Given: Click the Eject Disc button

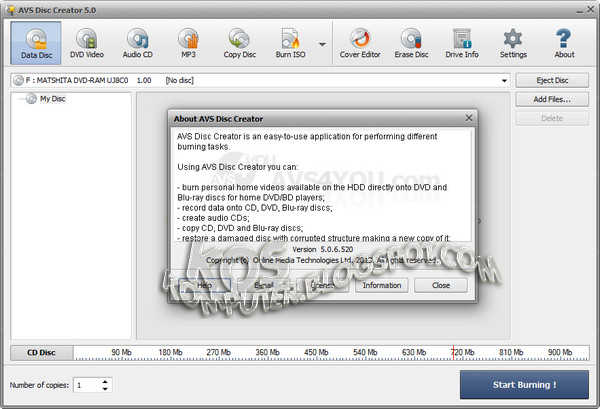Looking at the screenshot, I should click(x=552, y=80).
